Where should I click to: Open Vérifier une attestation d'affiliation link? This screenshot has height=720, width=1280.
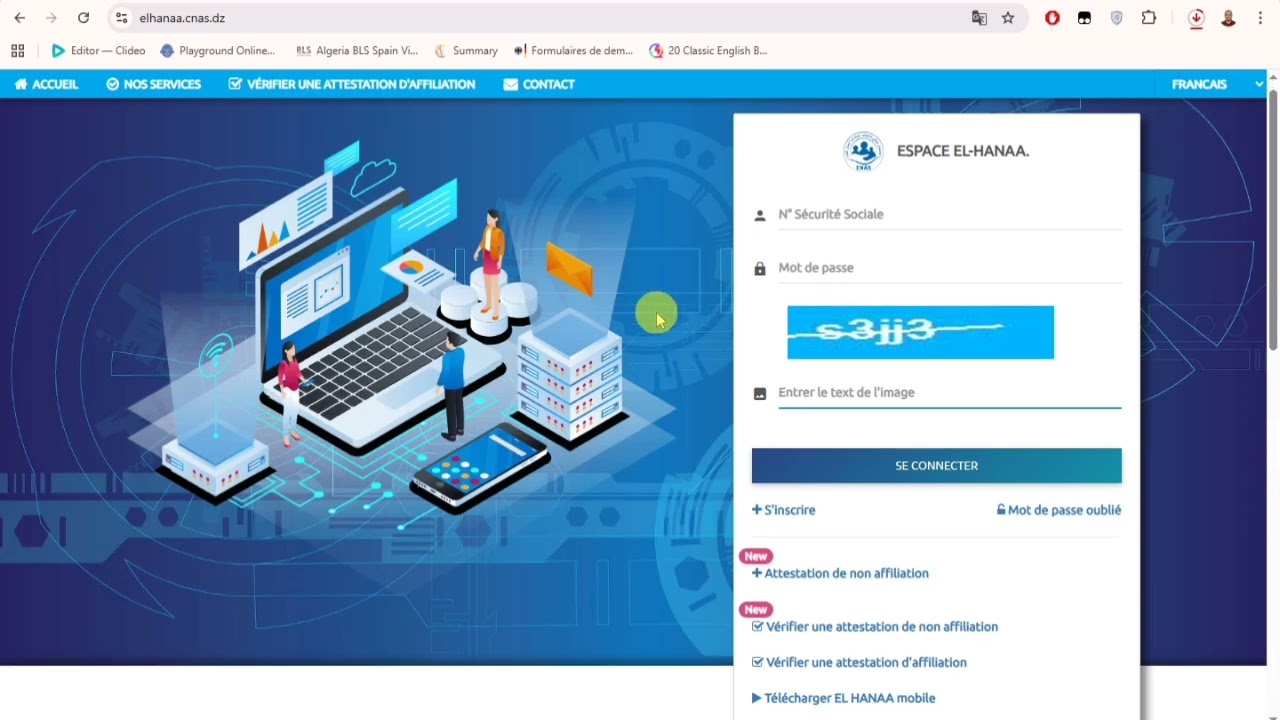coord(859,663)
